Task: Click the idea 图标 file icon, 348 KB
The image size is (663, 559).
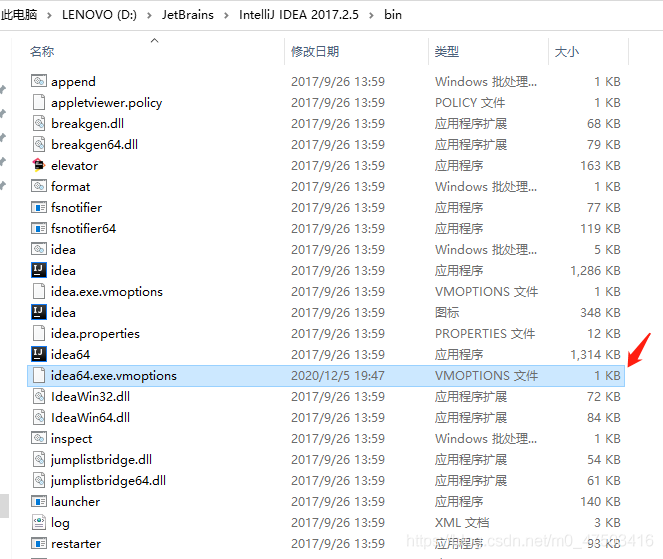Action: click(x=39, y=312)
